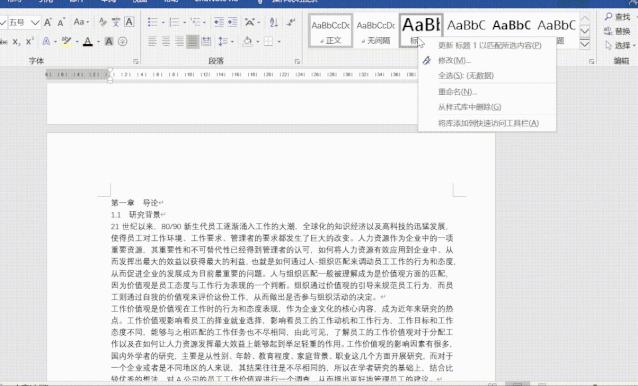
Task: Expand the numbering library dropdown arrow
Action: [x=184, y=22]
